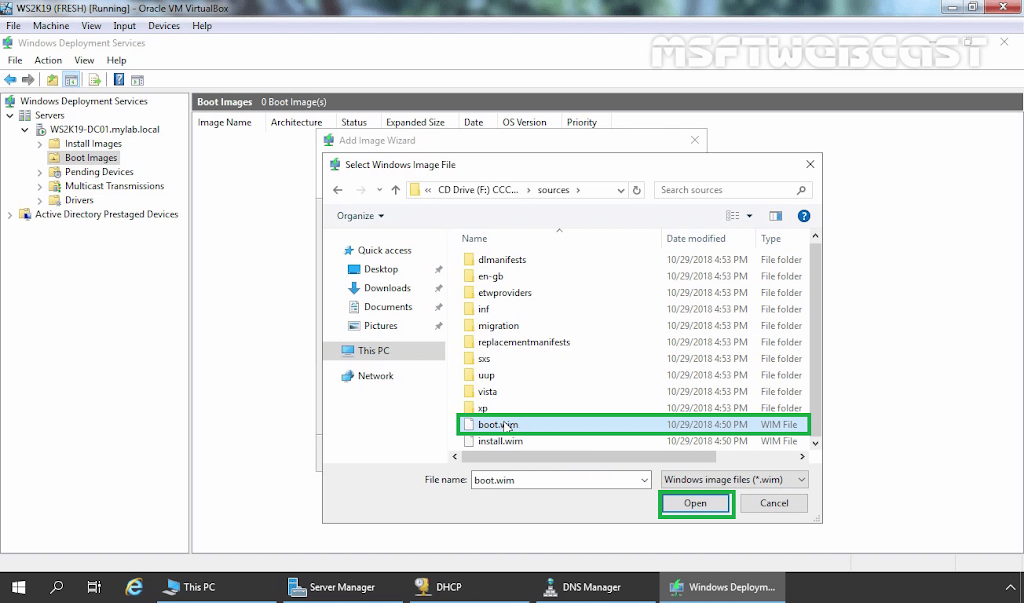Go back in the file dialog navigation

(338, 190)
